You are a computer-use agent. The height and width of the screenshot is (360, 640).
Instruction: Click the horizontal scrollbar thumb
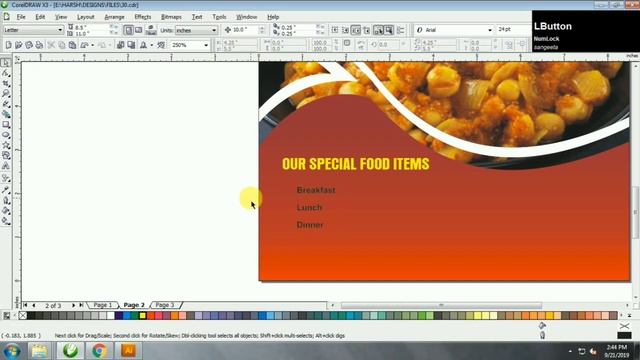441,305
